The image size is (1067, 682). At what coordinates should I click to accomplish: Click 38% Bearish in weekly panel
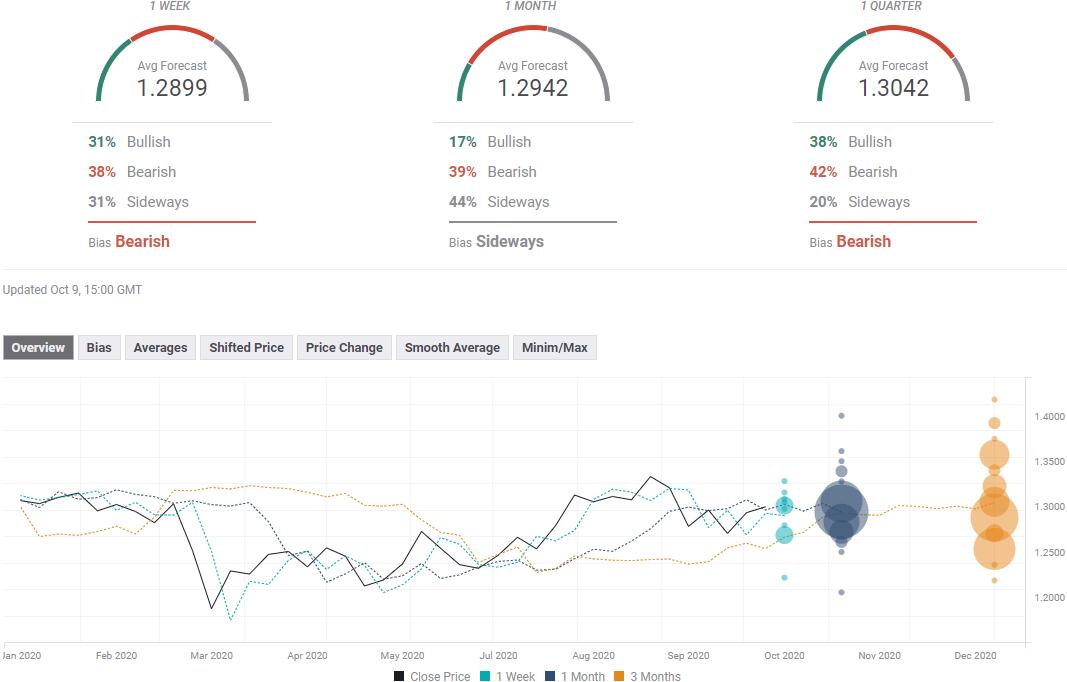(x=132, y=172)
